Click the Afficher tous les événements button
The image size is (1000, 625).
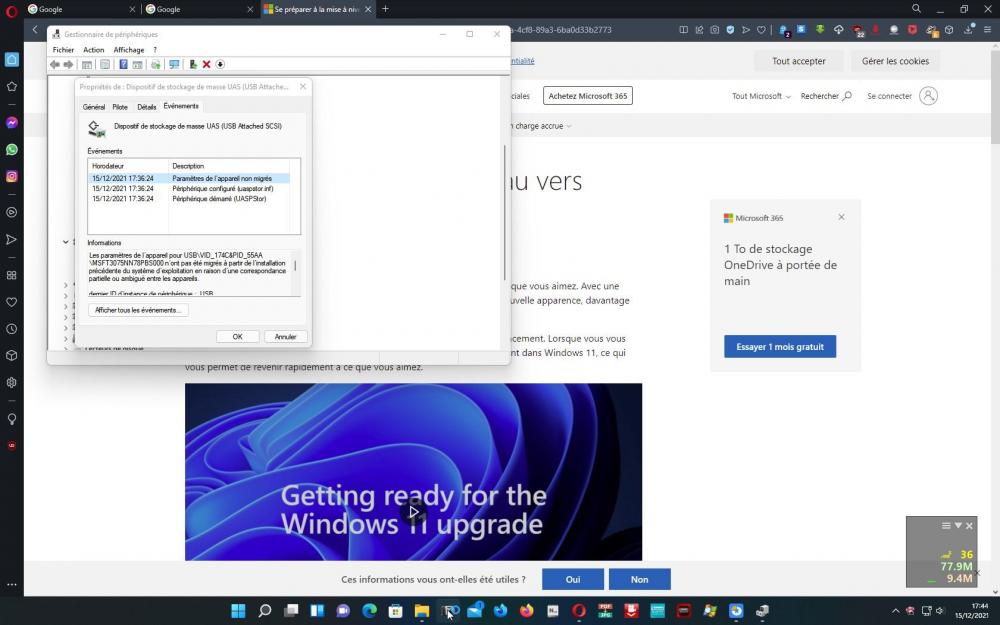[x=138, y=311]
